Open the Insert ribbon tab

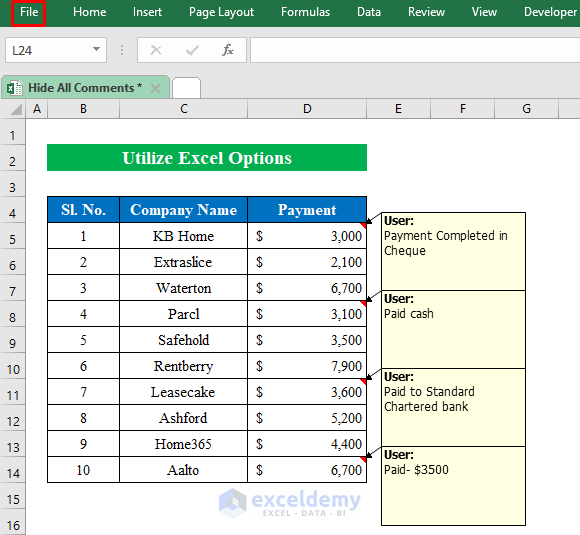pyautogui.click(x=147, y=12)
